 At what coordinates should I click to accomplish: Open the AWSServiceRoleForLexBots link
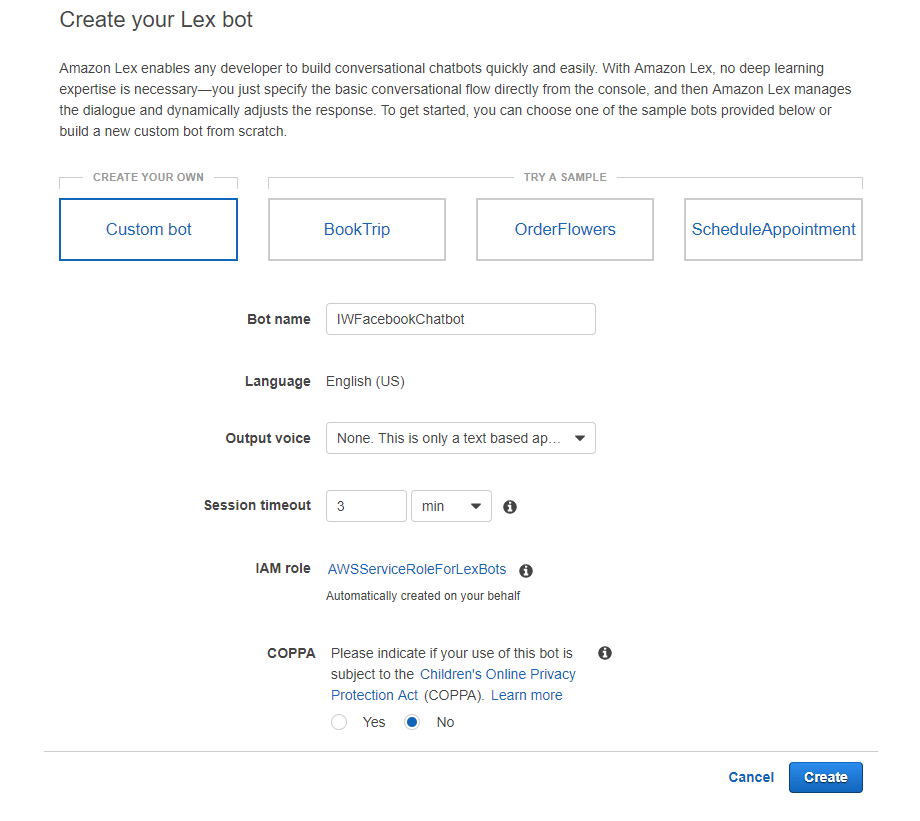tap(417, 569)
